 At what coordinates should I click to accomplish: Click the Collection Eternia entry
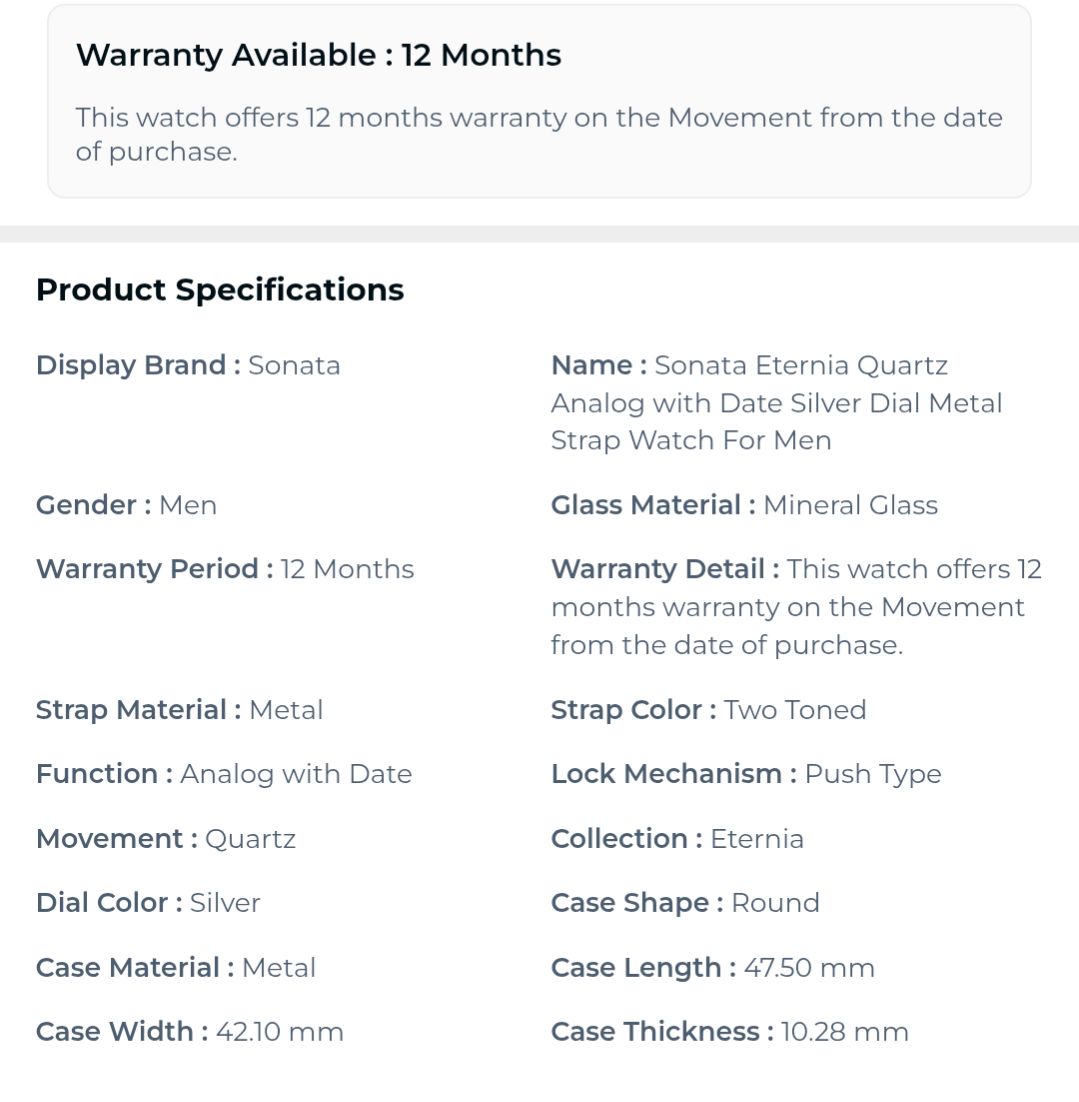(x=678, y=838)
